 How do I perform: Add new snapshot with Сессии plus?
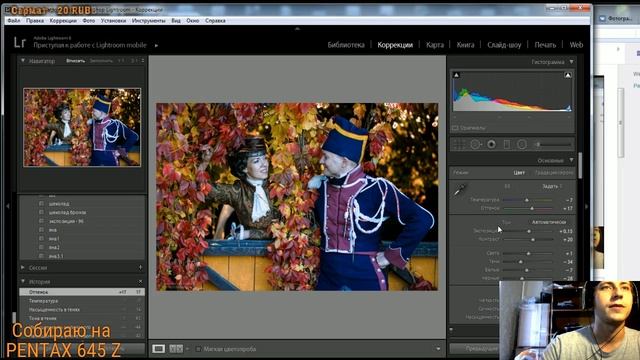click(140, 267)
